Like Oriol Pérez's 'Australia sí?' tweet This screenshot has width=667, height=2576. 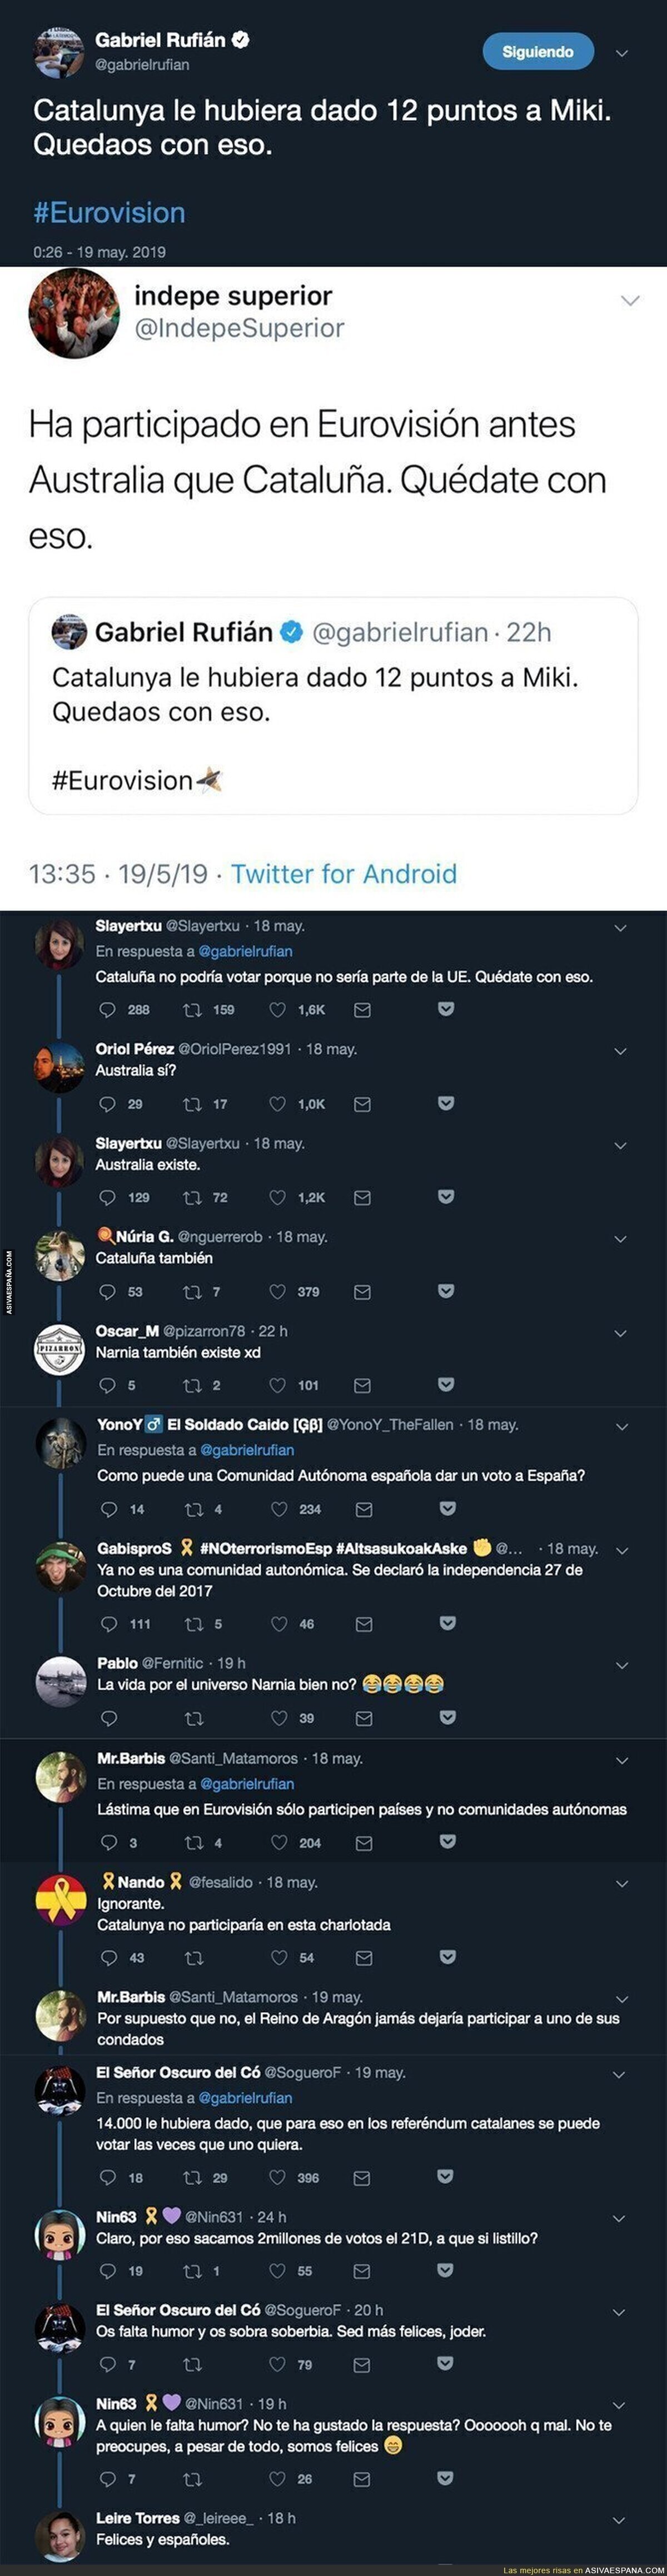pyautogui.click(x=278, y=1104)
